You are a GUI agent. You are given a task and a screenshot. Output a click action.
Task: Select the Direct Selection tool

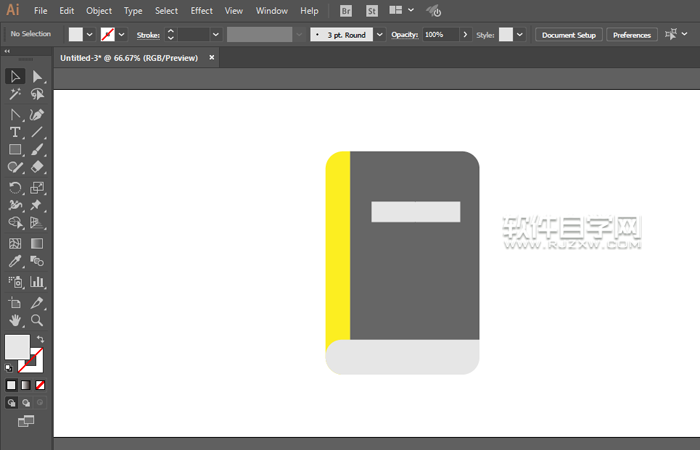[37, 76]
